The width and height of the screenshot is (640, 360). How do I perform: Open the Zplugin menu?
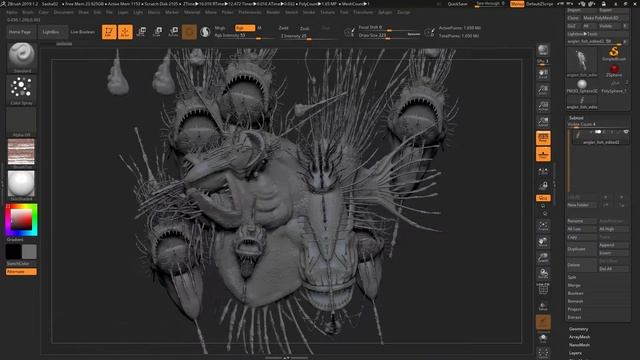point(385,12)
